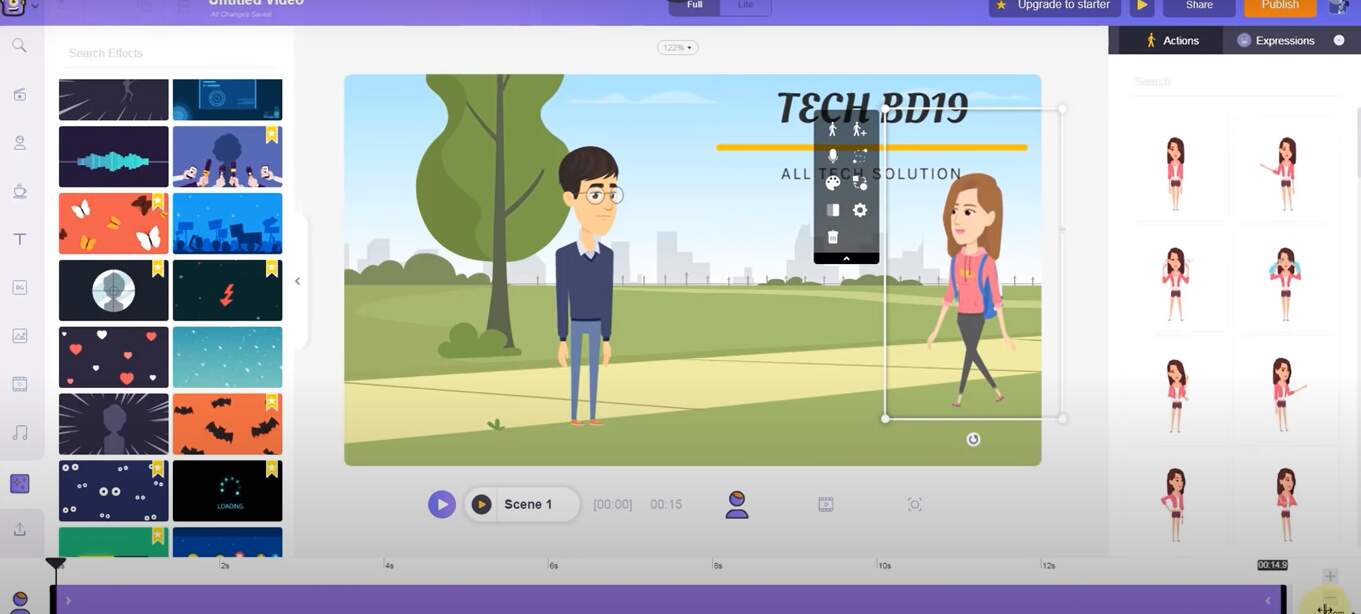1361x614 pixels.
Task: Select the audio waveform effect thumbnail
Action: click(114, 157)
